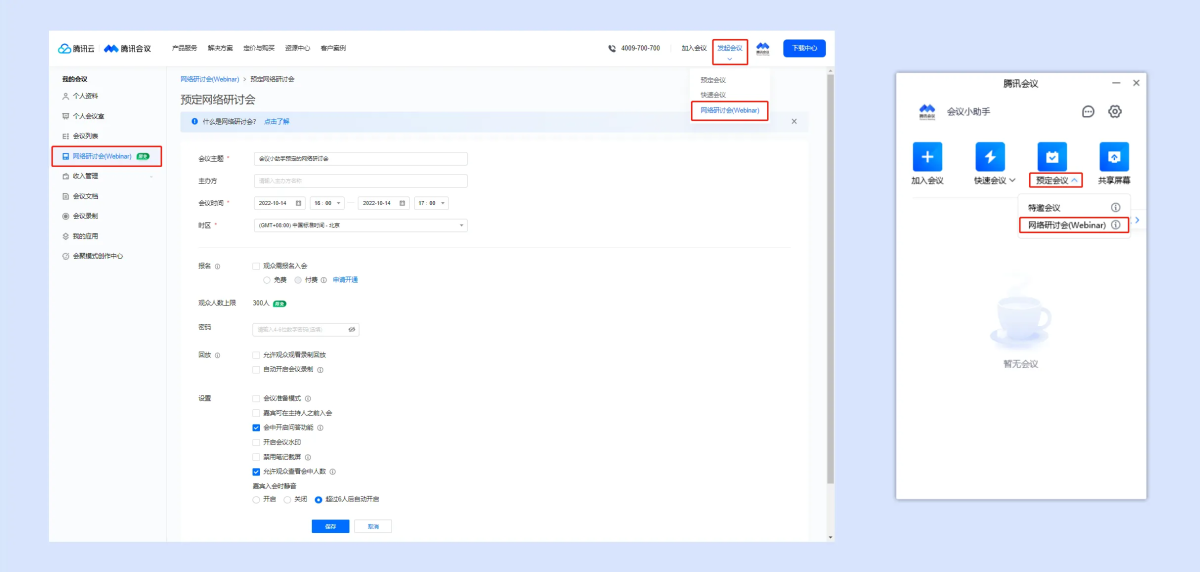
Task: Open the end time 17:00 dropdown
Action: point(431,203)
